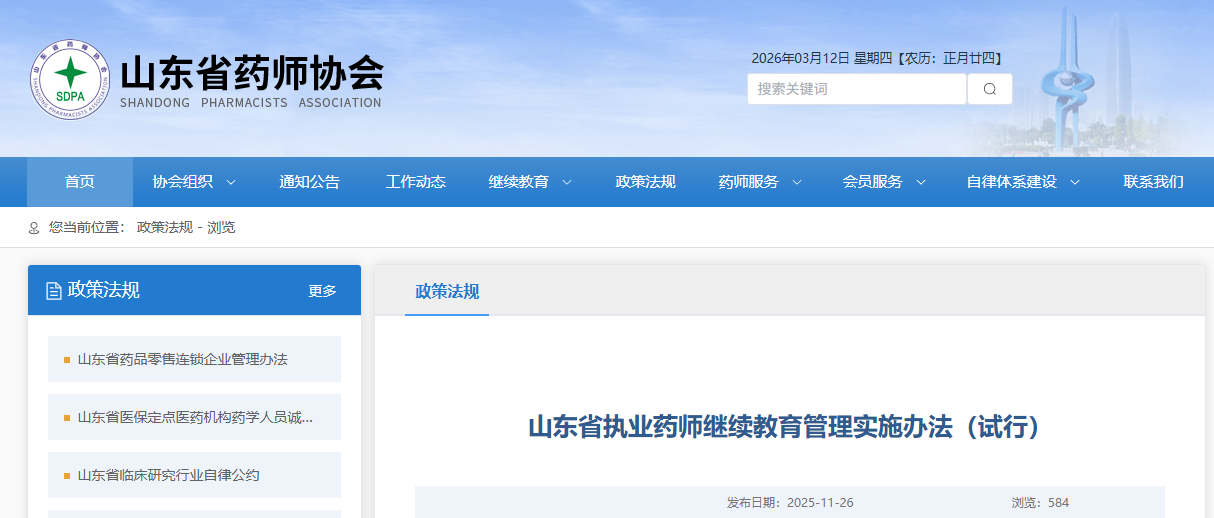The image size is (1214, 518).
Task: Expand the 自律体系建设 menu chevron
Action: [x=1075, y=182]
